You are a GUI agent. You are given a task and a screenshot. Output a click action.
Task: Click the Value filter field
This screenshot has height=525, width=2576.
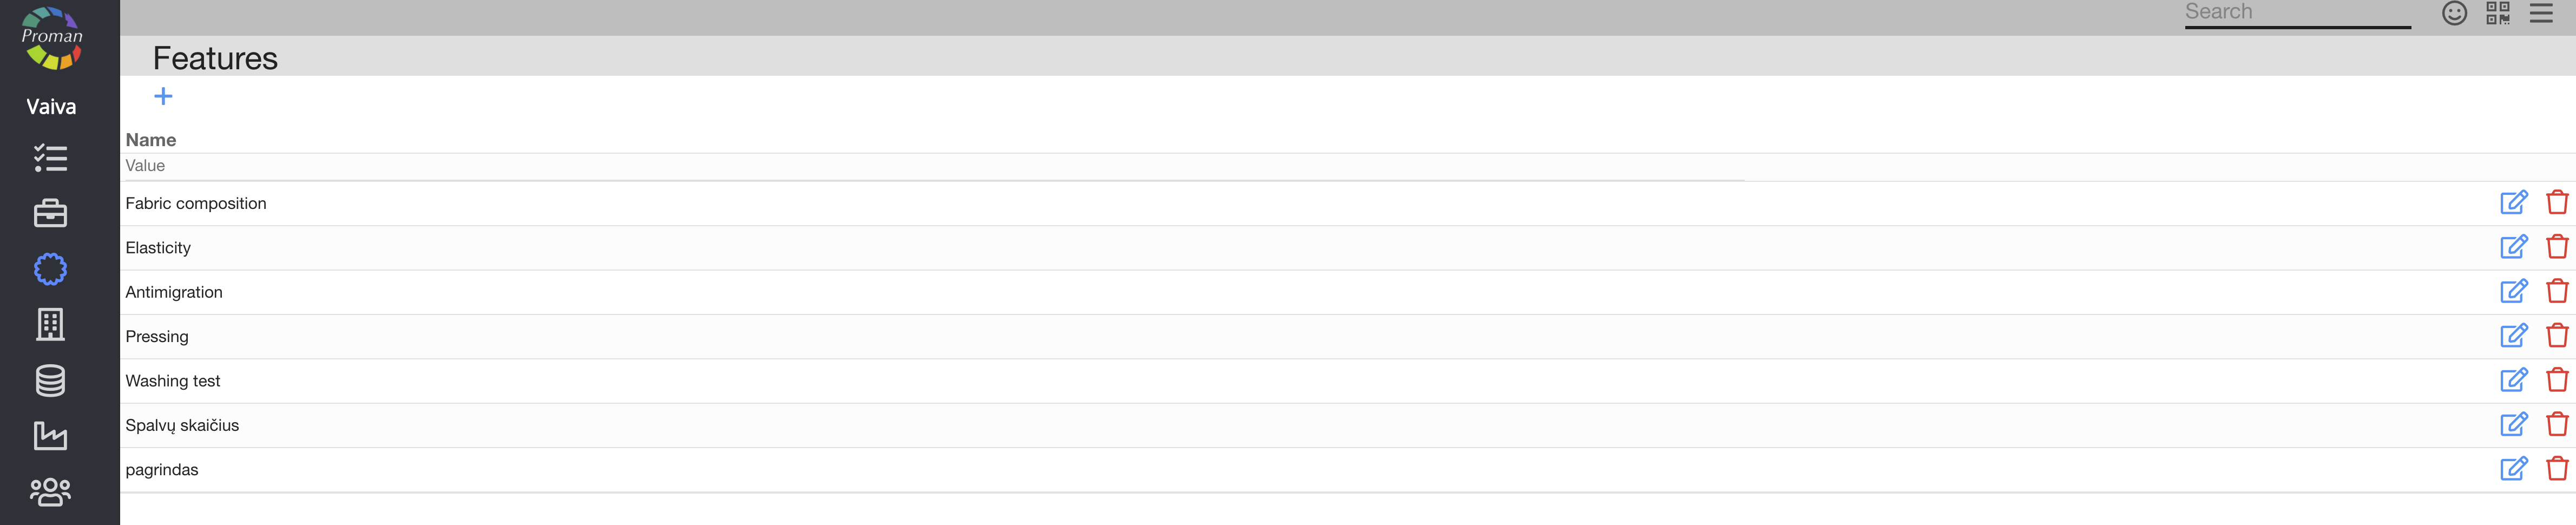click(x=930, y=166)
